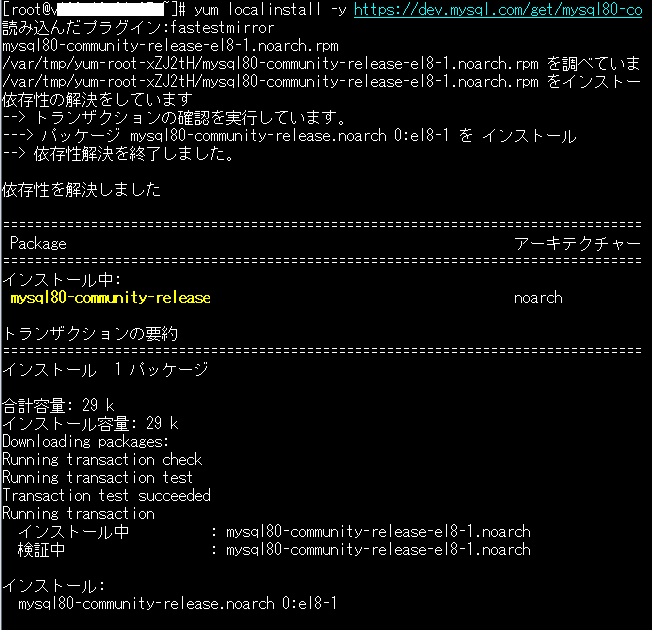Screen dimensions: 652x630
Task: Click the '依存性解決を終了しました。' line
Action: (x=119, y=154)
